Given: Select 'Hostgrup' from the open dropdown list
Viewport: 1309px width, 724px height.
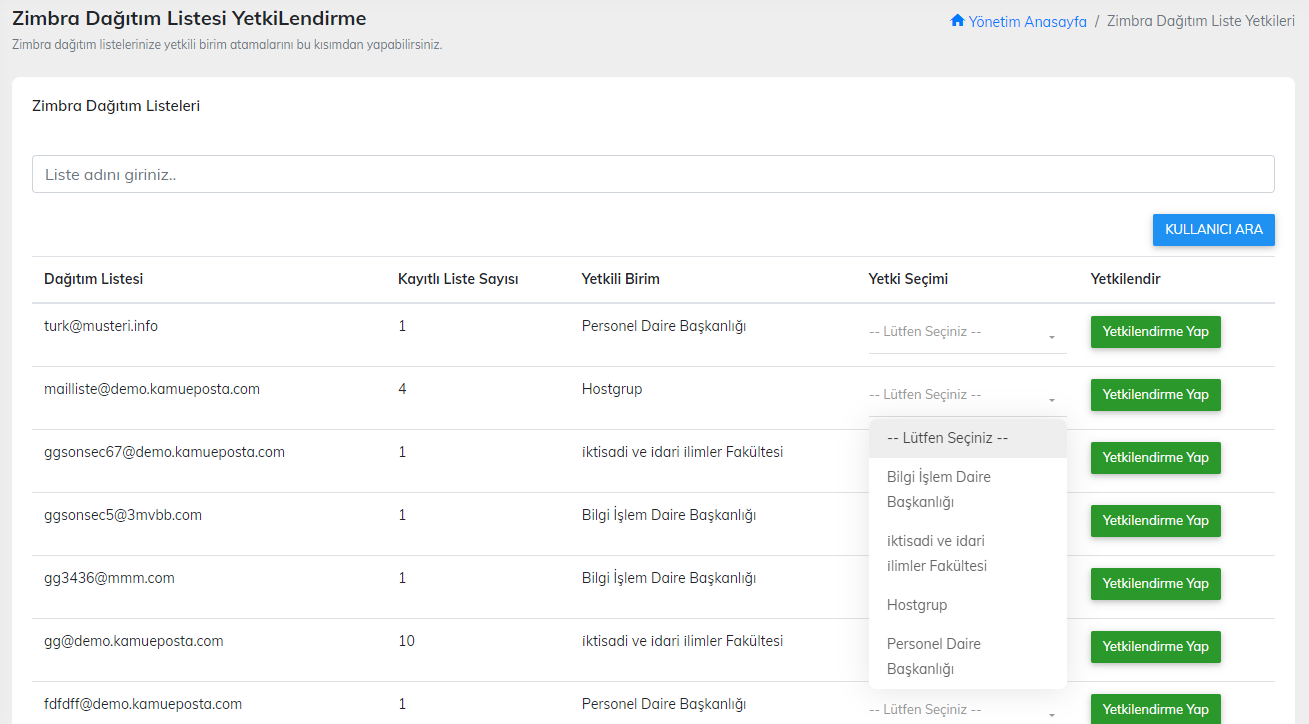Looking at the screenshot, I should click(x=967, y=605).
